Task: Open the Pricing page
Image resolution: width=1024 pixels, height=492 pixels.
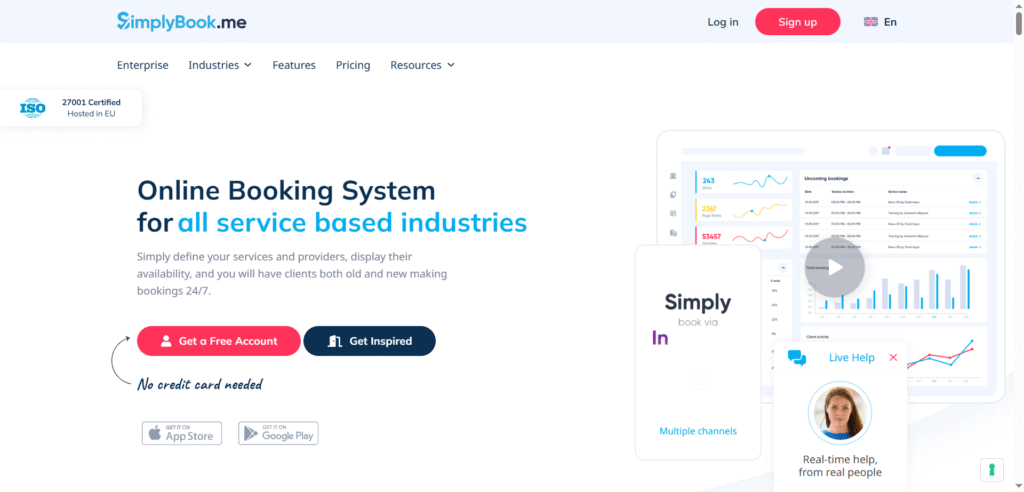Action: point(353,65)
